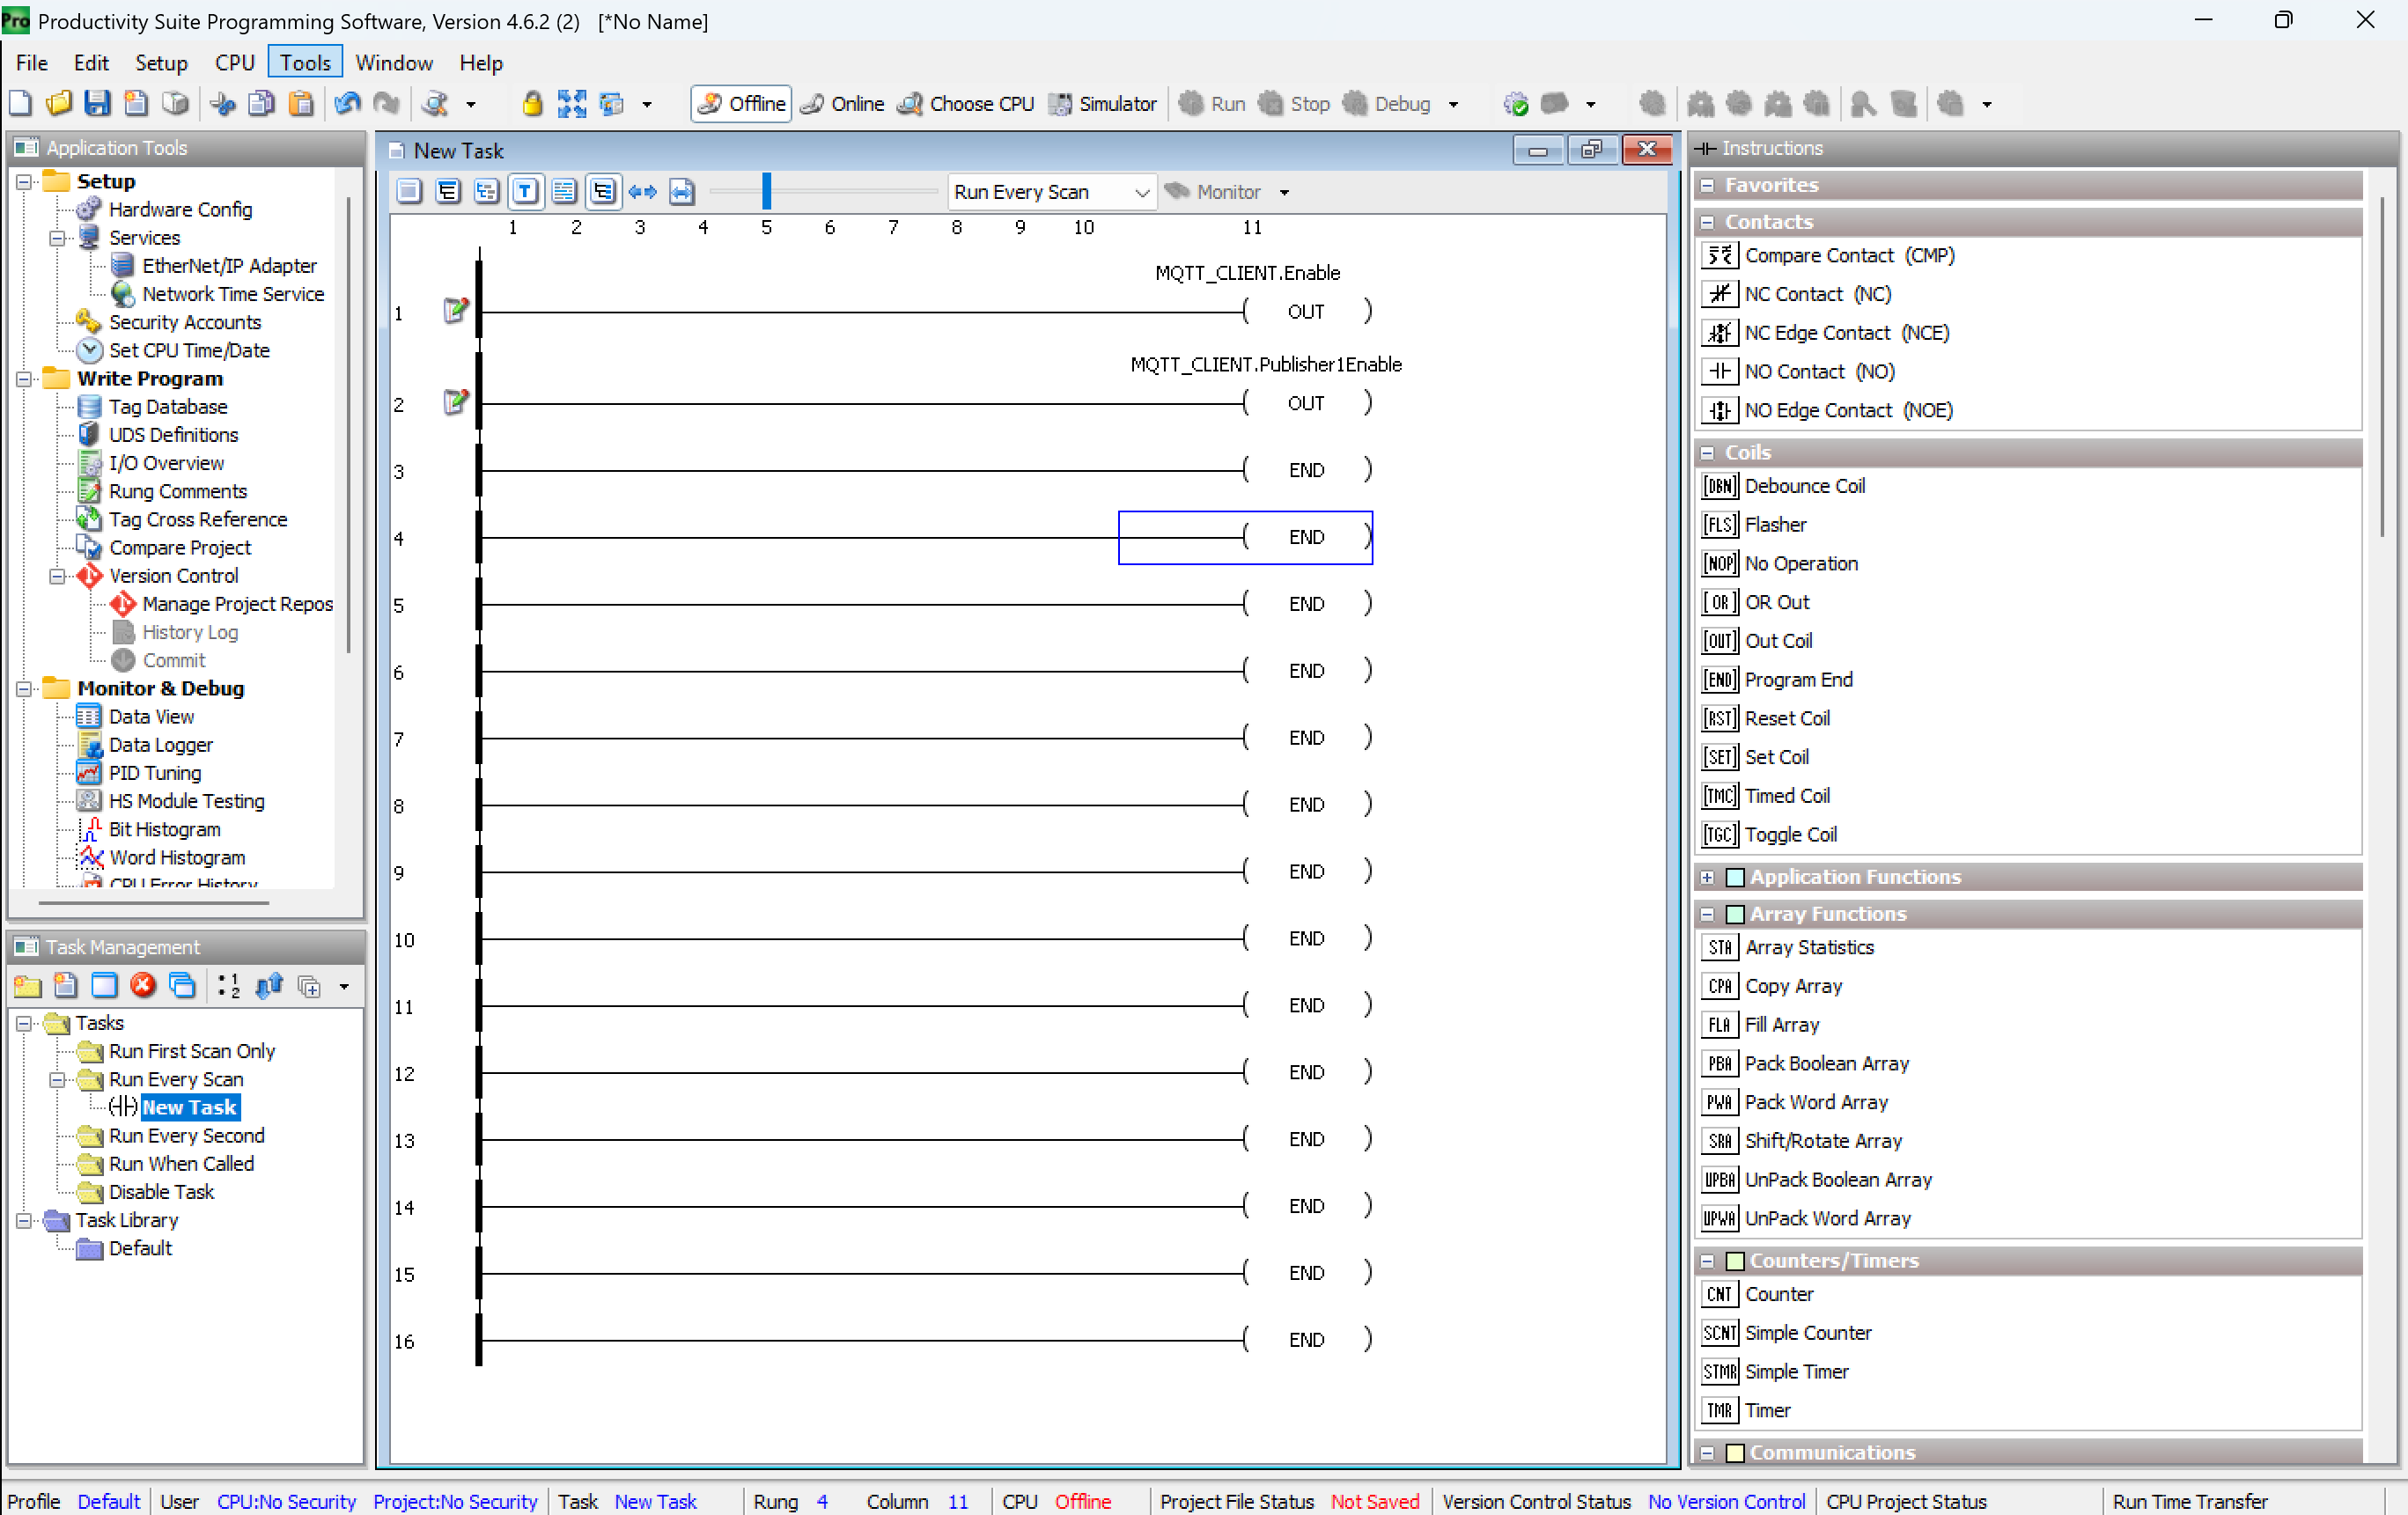This screenshot has height=1515, width=2408.
Task: Save the project with the floppy disk icon
Action: [97, 103]
